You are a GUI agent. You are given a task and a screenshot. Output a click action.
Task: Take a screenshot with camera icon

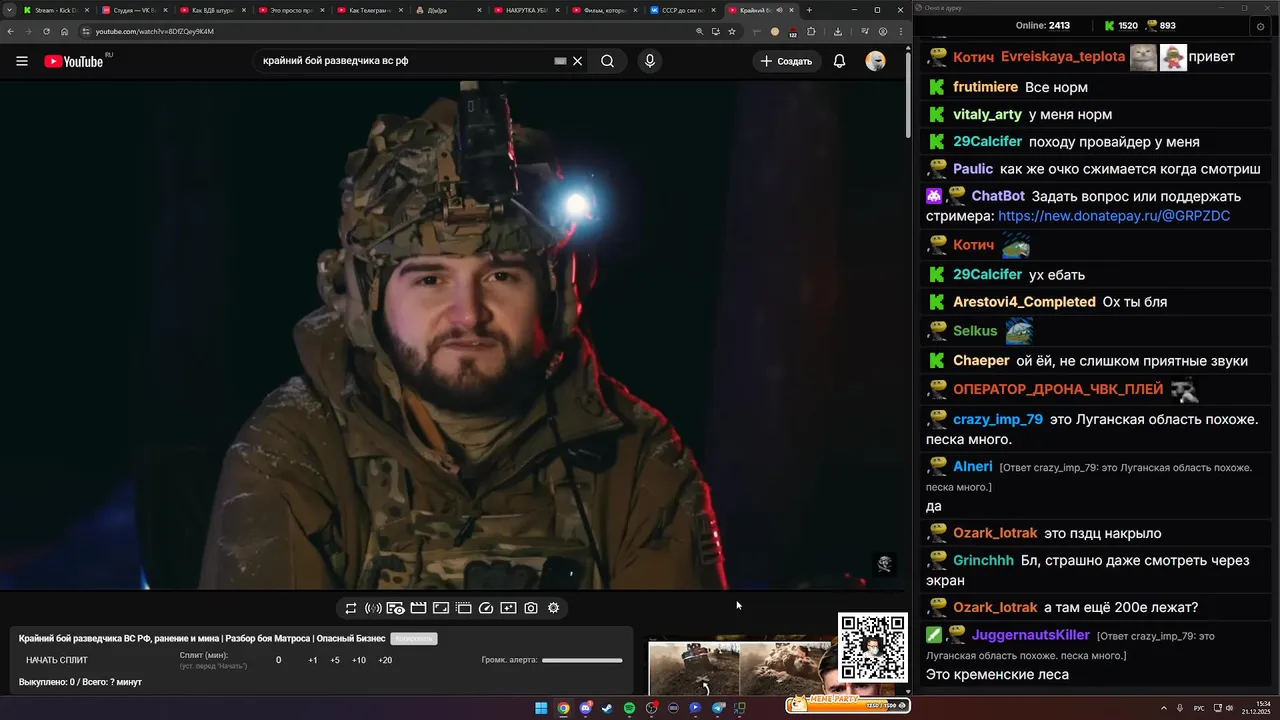click(x=531, y=608)
